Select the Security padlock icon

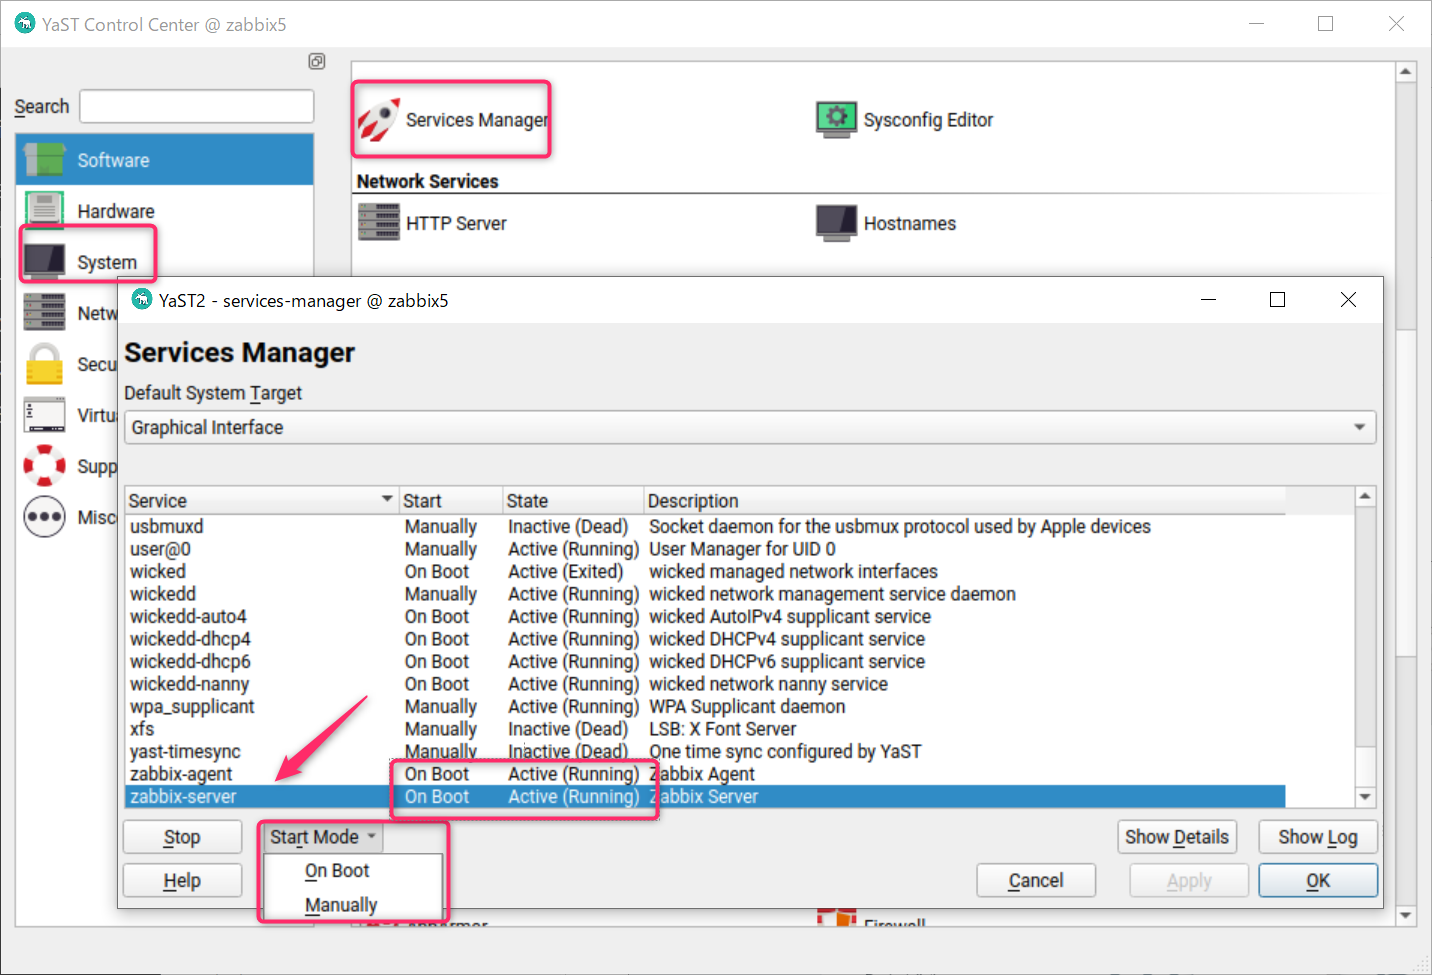(44, 364)
